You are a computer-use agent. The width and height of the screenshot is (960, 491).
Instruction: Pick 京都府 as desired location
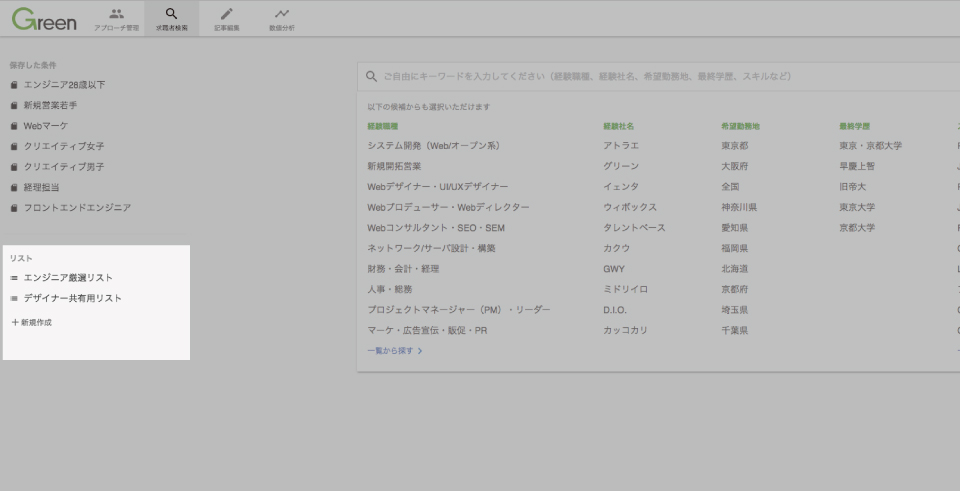point(735,289)
